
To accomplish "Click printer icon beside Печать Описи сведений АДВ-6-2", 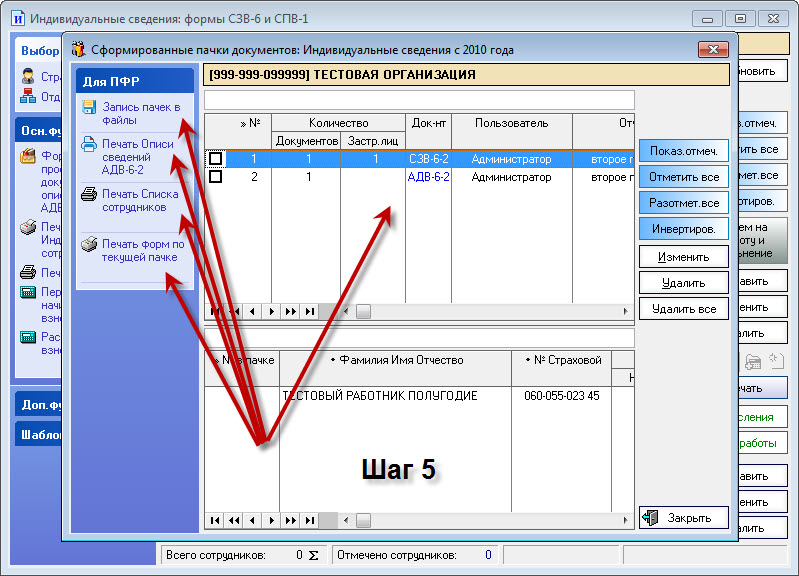I will [x=89, y=144].
